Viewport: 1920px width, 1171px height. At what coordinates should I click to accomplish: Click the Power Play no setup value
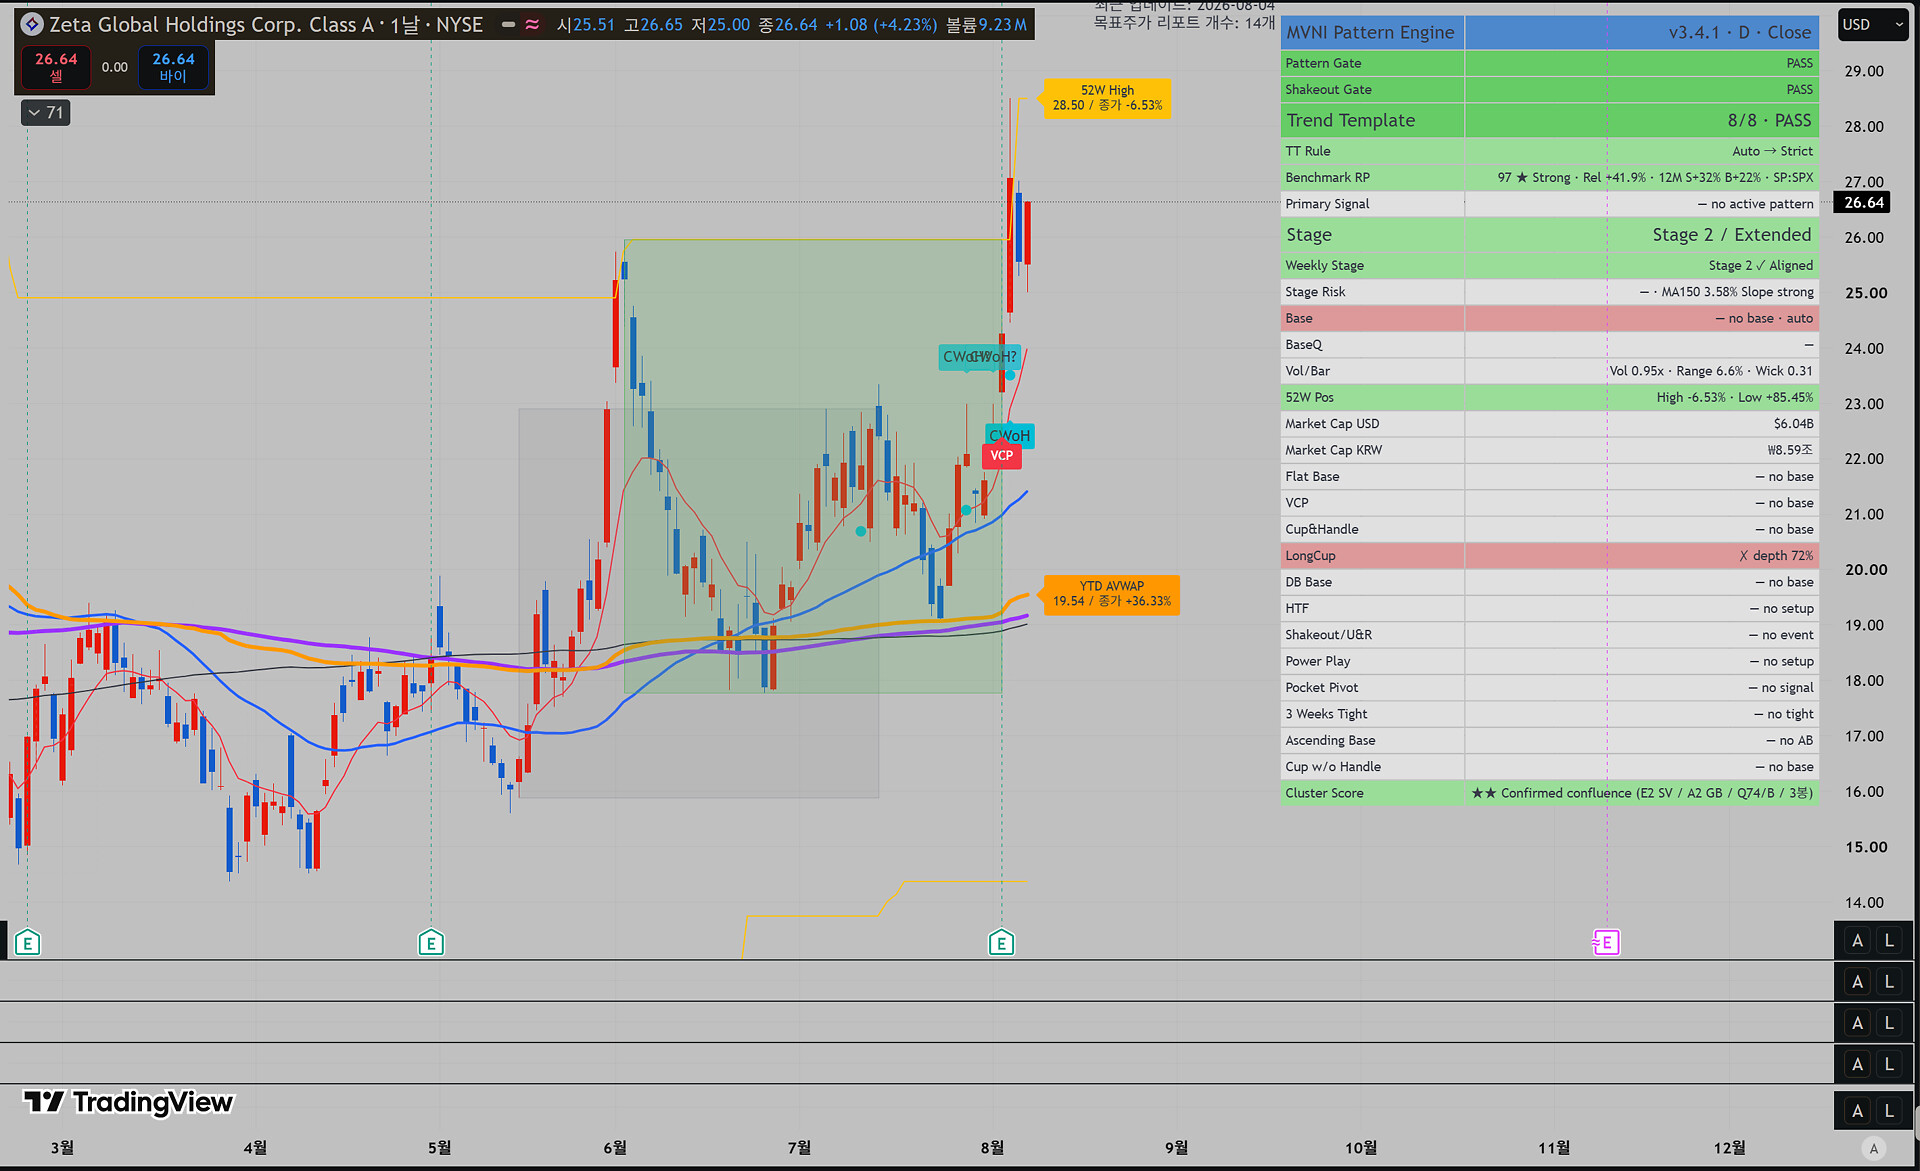tap(1780, 661)
